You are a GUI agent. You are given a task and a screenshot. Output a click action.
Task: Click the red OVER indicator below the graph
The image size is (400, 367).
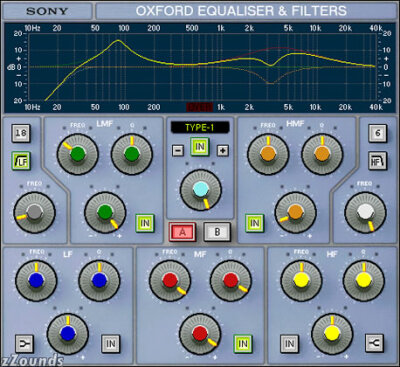[x=199, y=107]
